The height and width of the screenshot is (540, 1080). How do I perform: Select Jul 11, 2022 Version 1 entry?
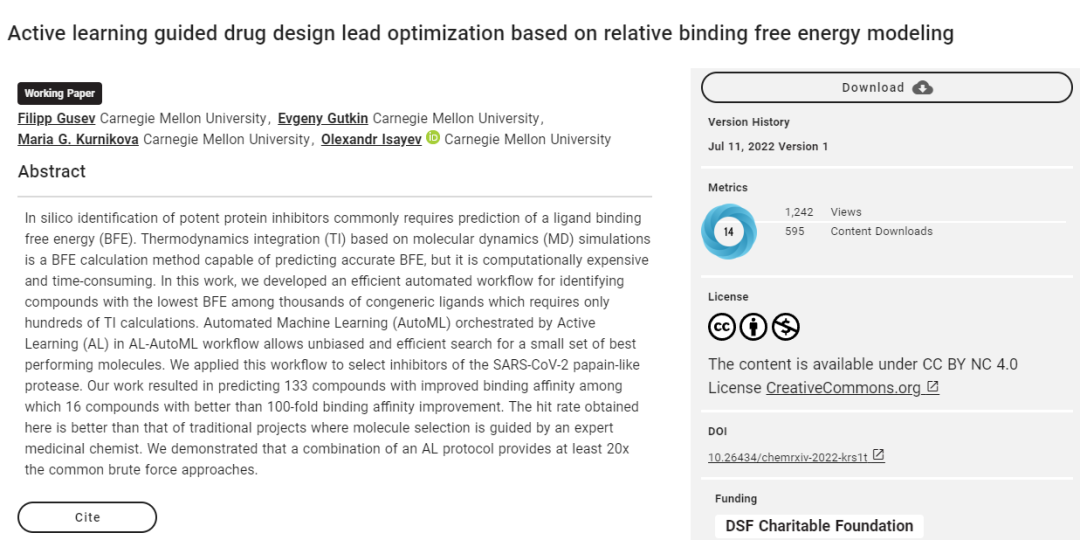[x=768, y=147]
